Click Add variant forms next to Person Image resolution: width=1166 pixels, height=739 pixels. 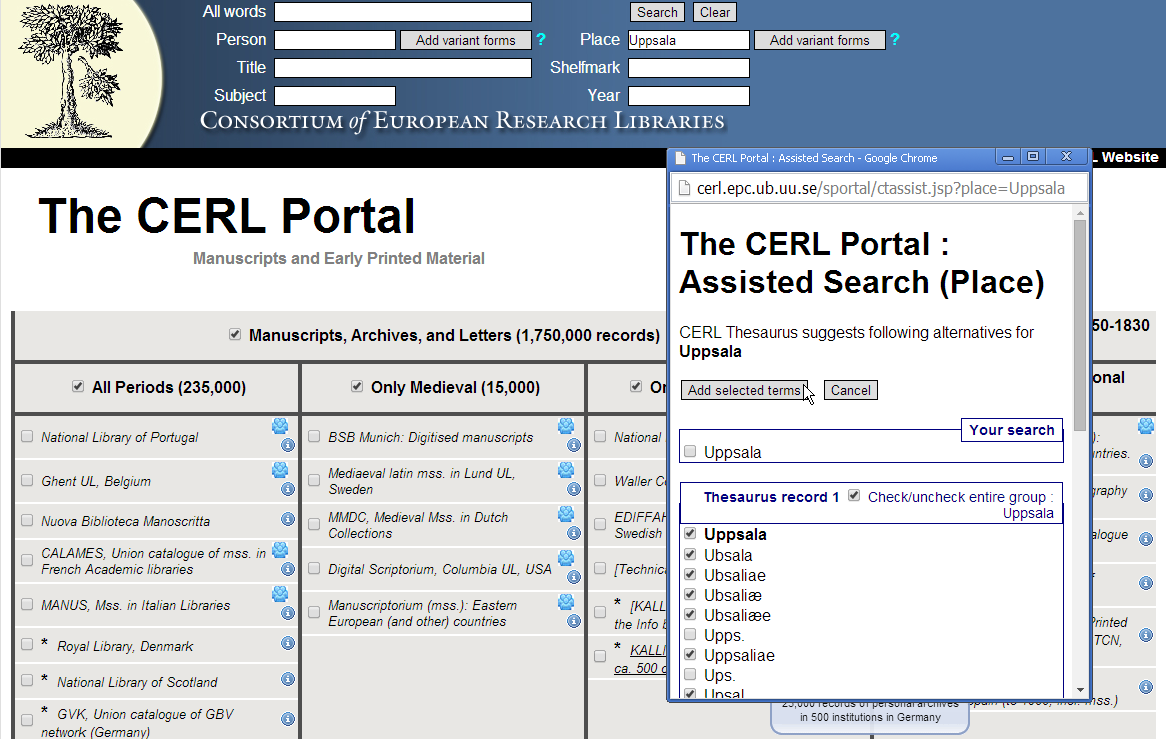pyautogui.click(x=466, y=40)
